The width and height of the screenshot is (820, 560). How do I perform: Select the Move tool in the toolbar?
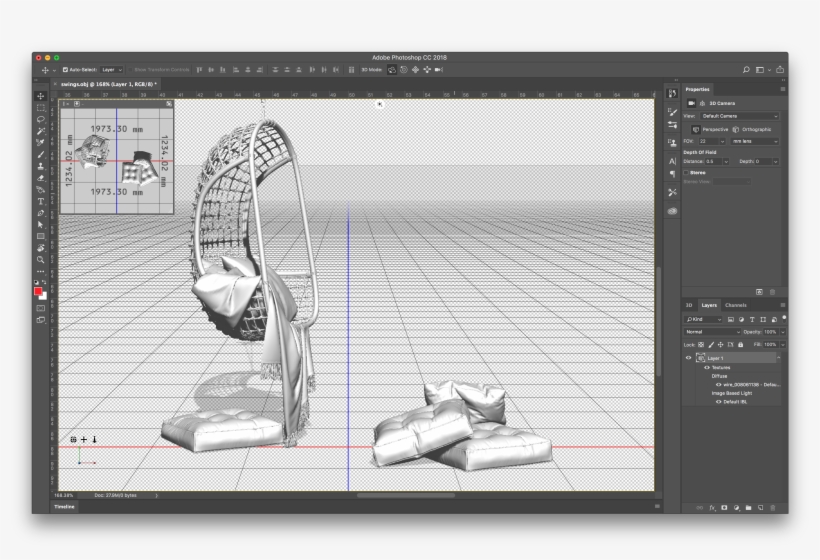tap(41, 96)
